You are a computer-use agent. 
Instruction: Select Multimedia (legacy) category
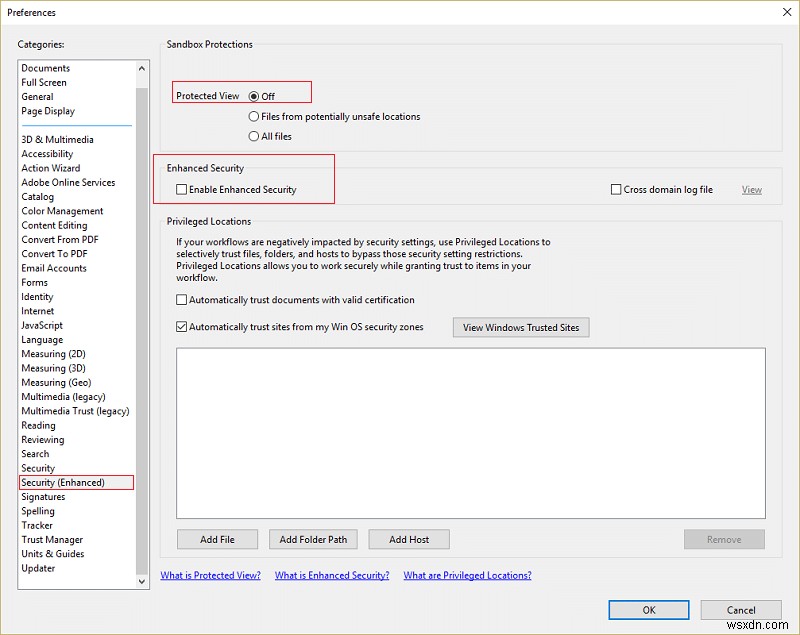pos(63,396)
